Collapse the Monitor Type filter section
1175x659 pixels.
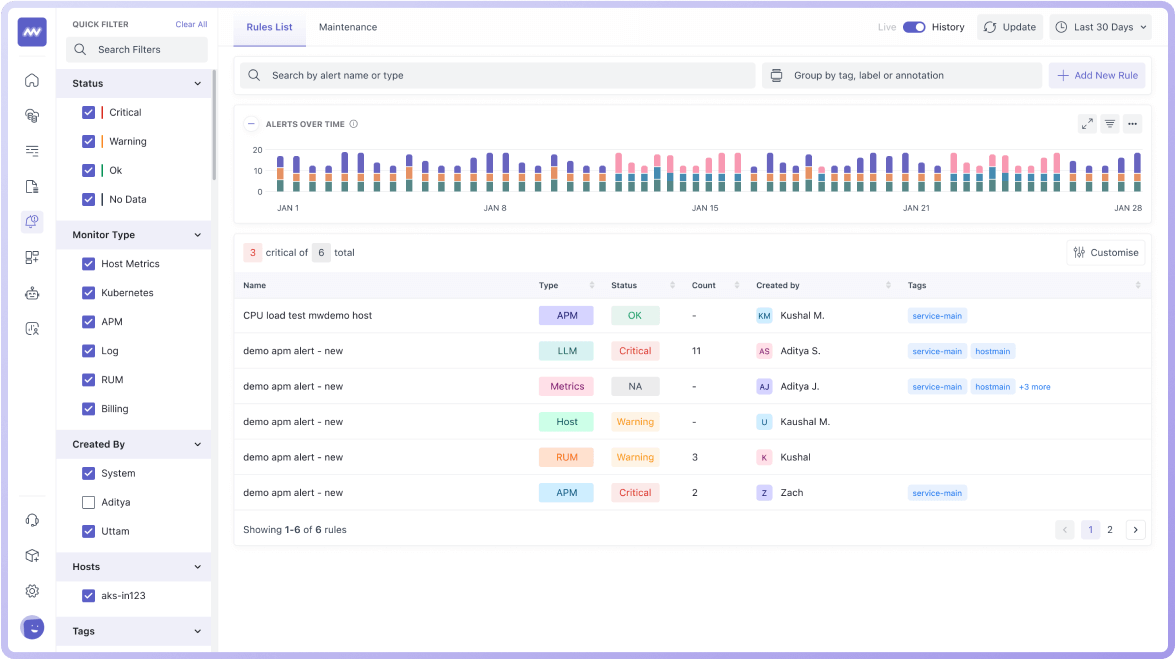[196, 235]
